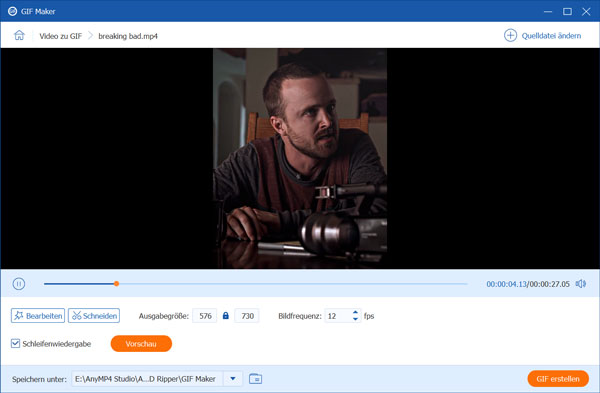Click the video preview frame
Image resolution: width=600 pixels, height=393 pixels.
300,158
